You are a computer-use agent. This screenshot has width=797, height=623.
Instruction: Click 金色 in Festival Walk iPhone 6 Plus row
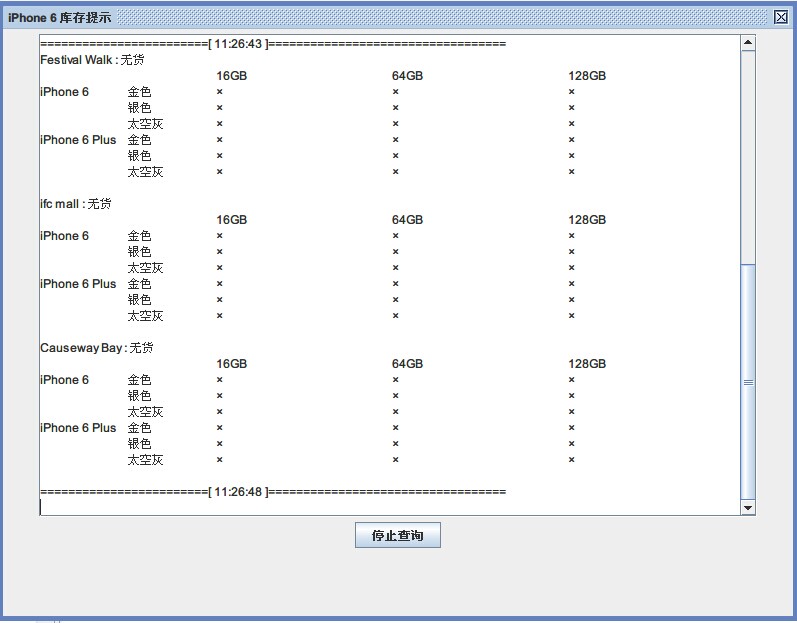coord(139,140)
